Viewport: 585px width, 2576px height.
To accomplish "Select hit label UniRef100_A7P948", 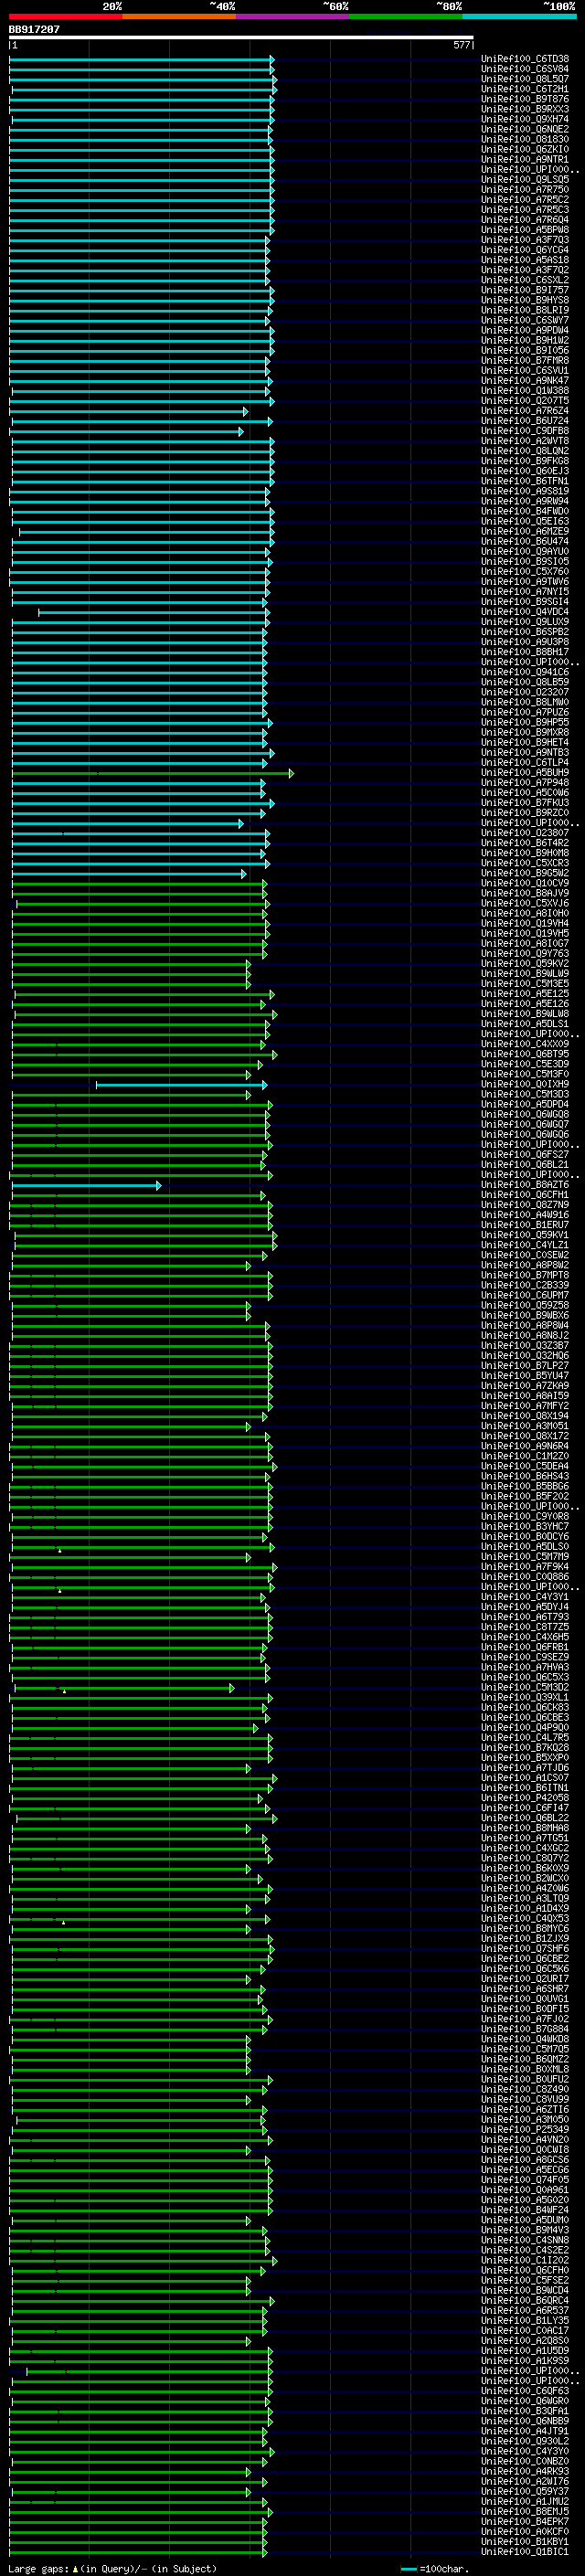I will point(525,782).
